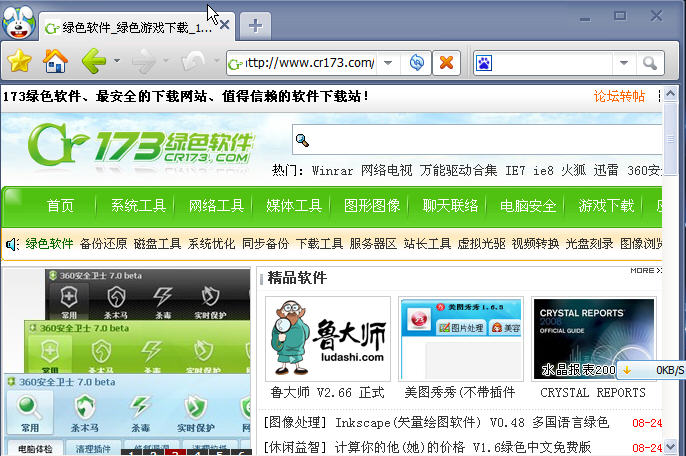This screenshot has width=686, height=456.
Task: Open favorites with the star icon
Action: coord(19,61)
